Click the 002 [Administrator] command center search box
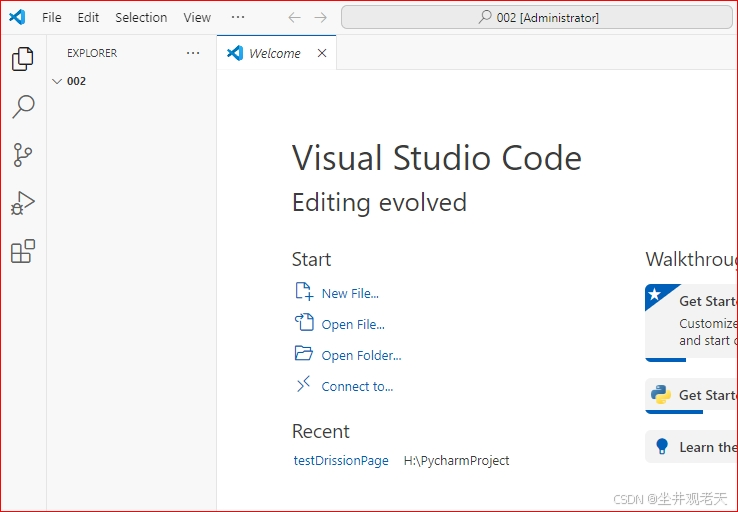The image size is (738, 512). click(x=537, y=17)
